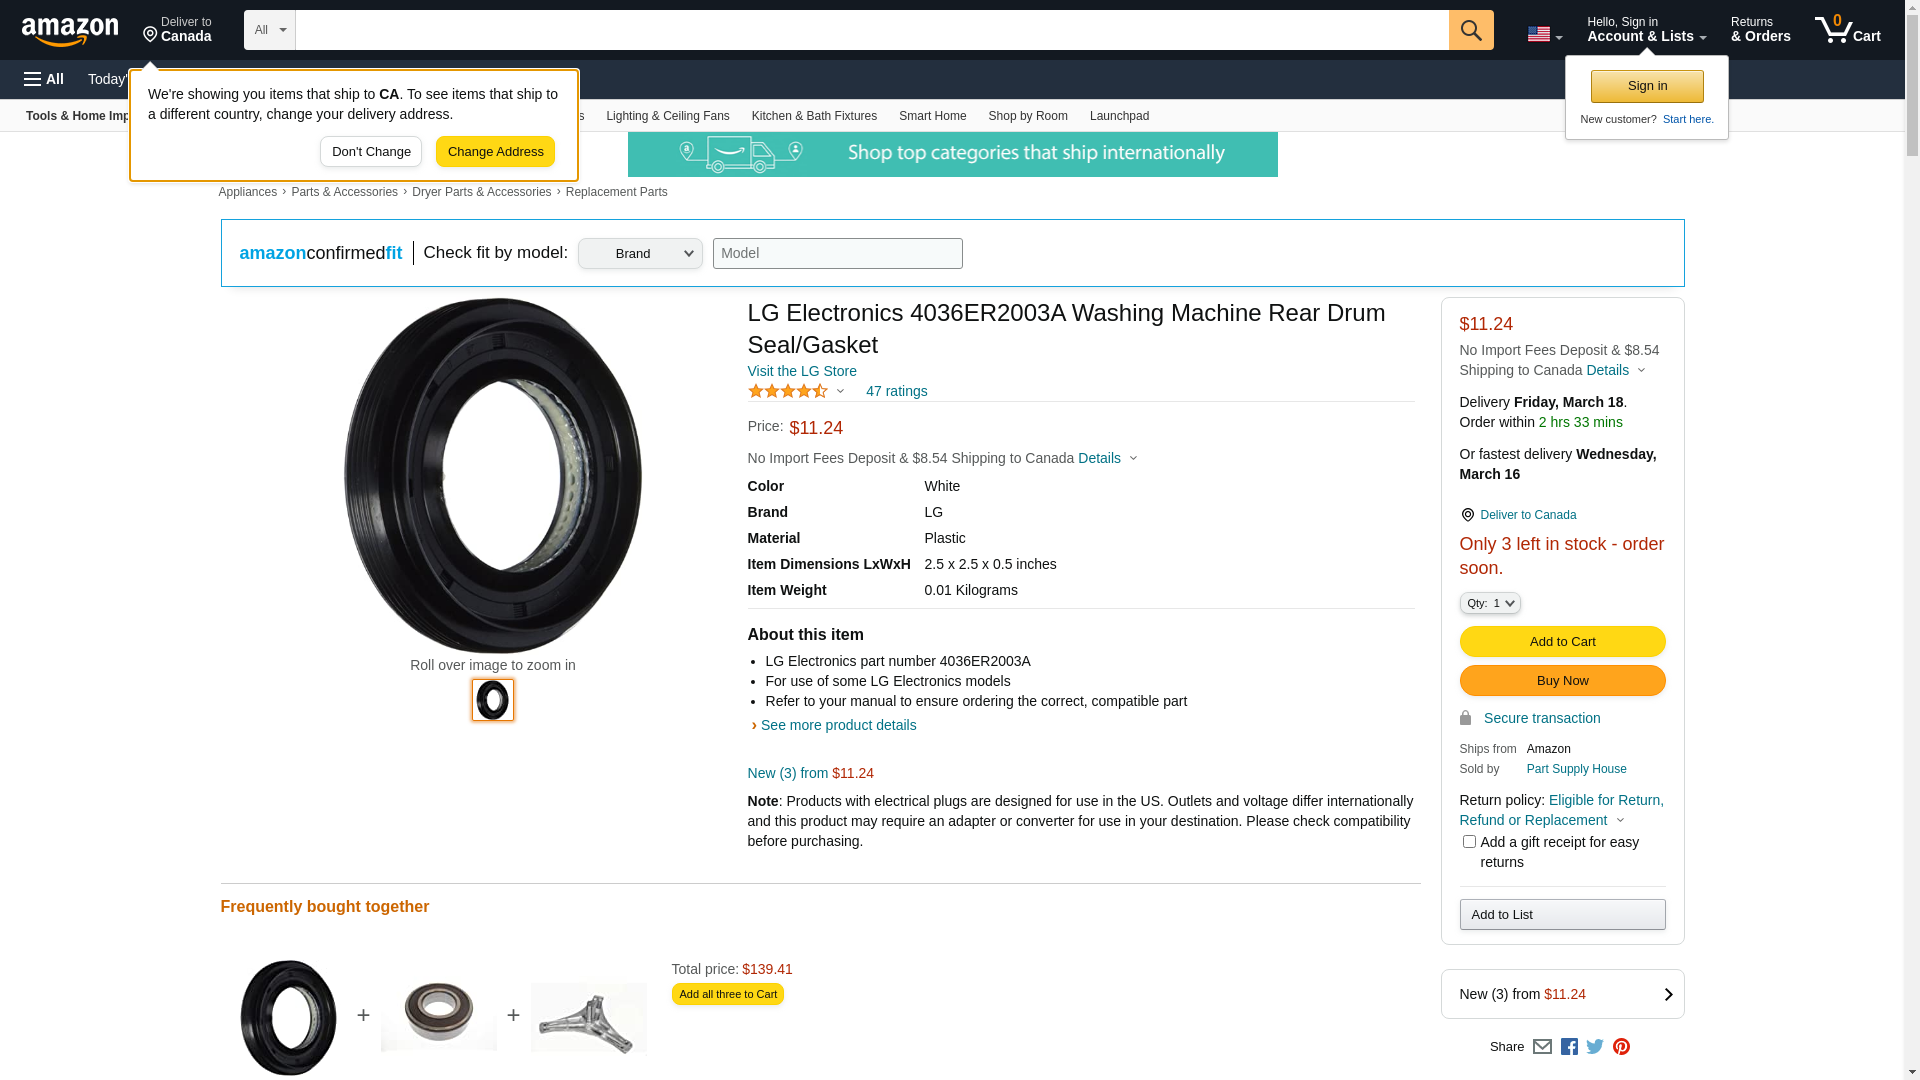
Task: Select the gasket product thumbnail
Action: [492, 700]
